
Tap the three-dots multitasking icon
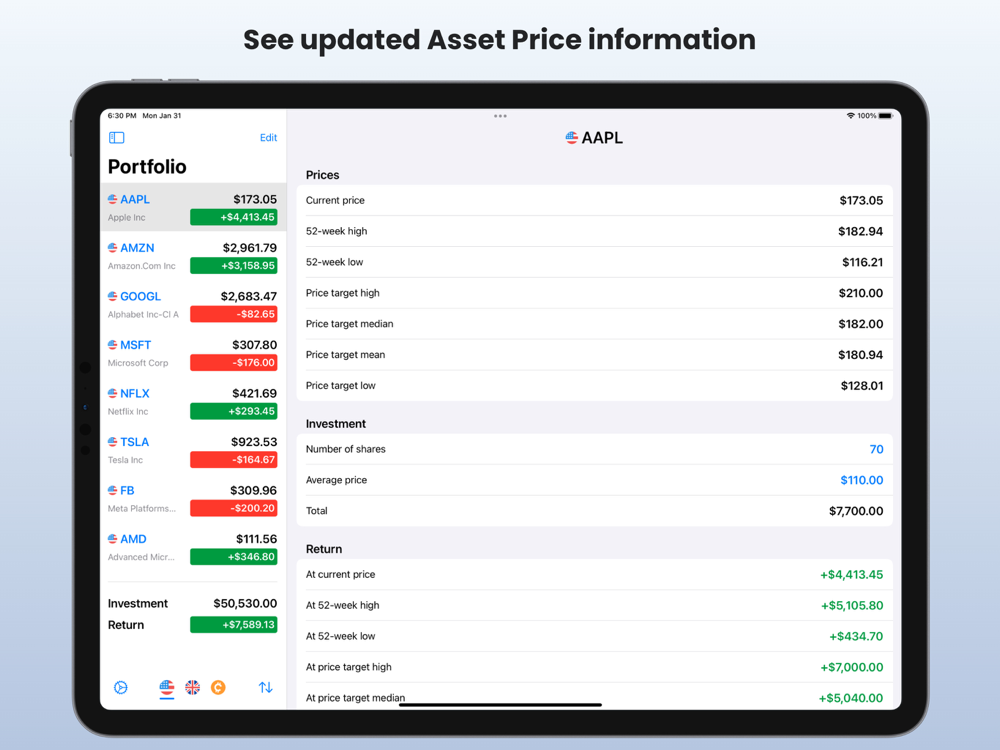click(500, 116)
